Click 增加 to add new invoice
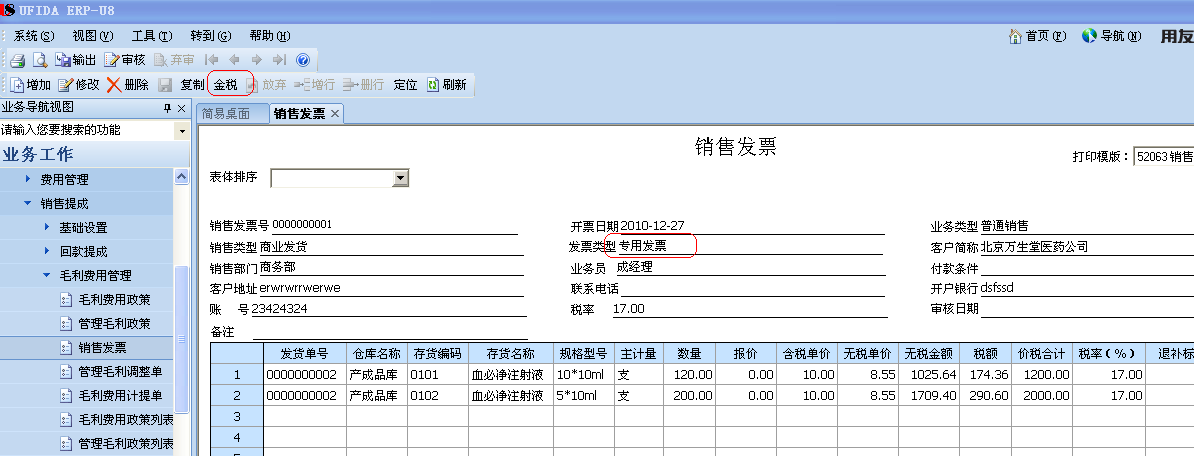Screen dimensions: 1194x456 click(x=30, y=85)
